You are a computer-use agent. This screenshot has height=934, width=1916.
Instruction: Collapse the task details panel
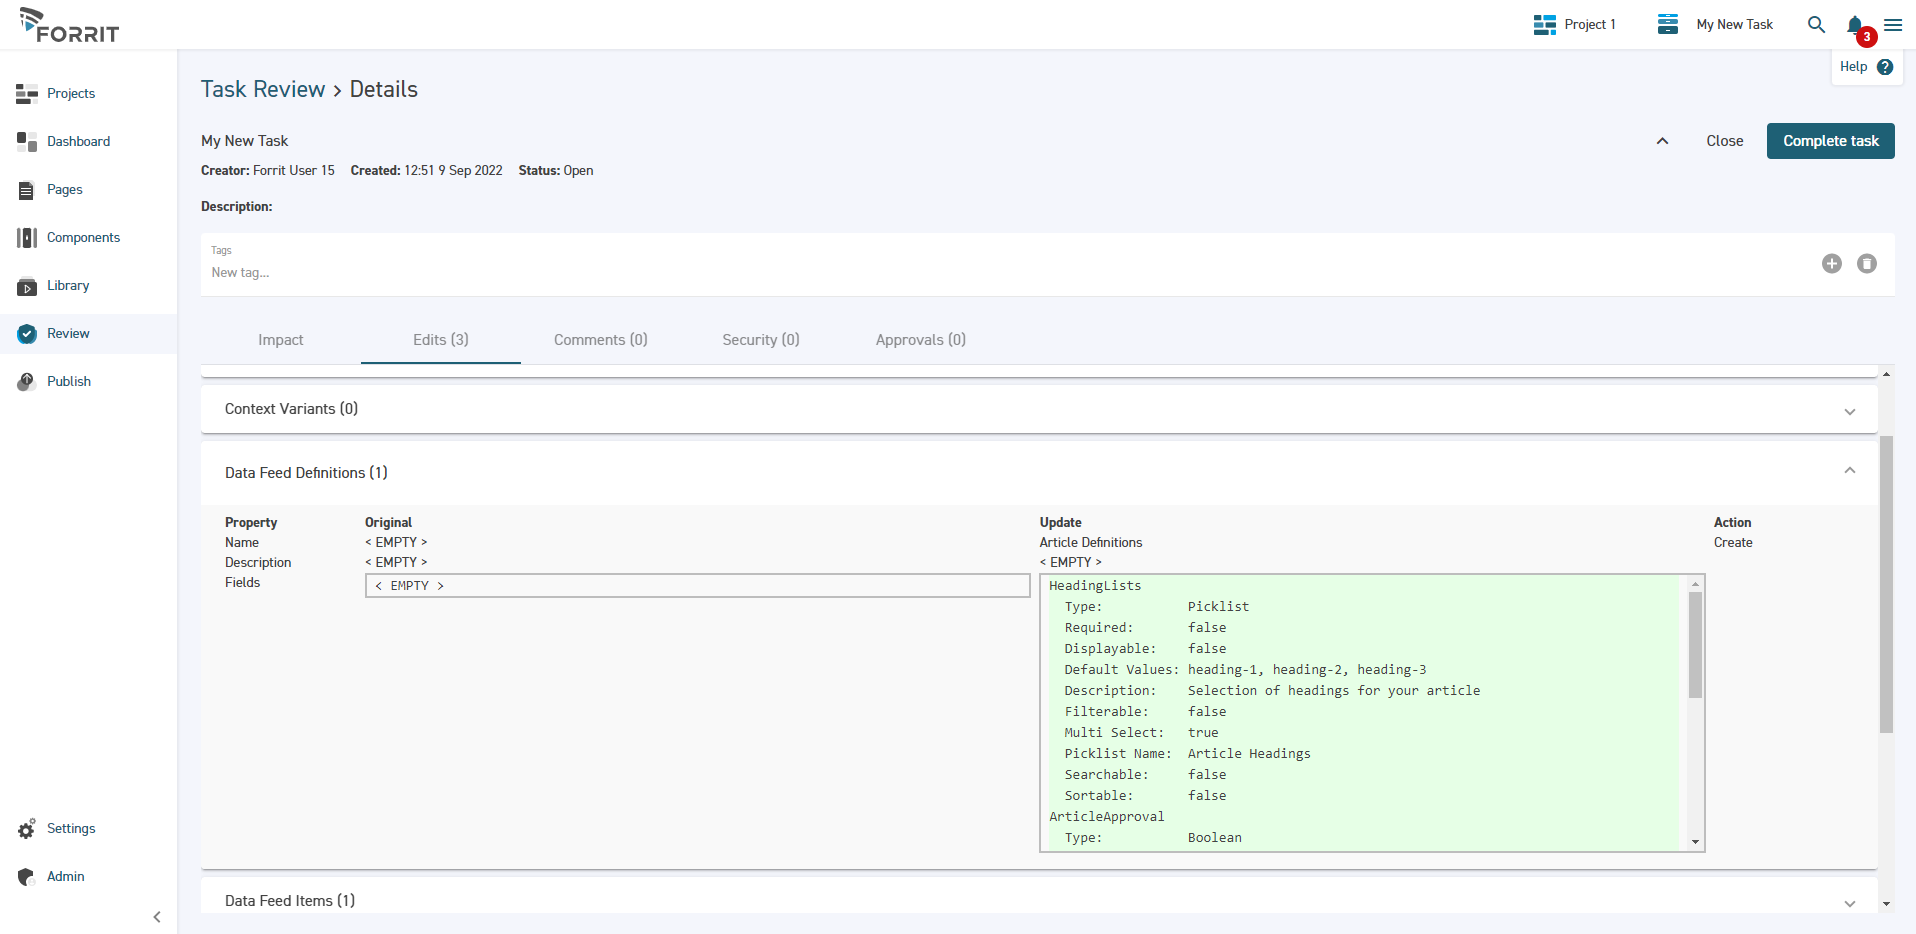pos(1661,141)
